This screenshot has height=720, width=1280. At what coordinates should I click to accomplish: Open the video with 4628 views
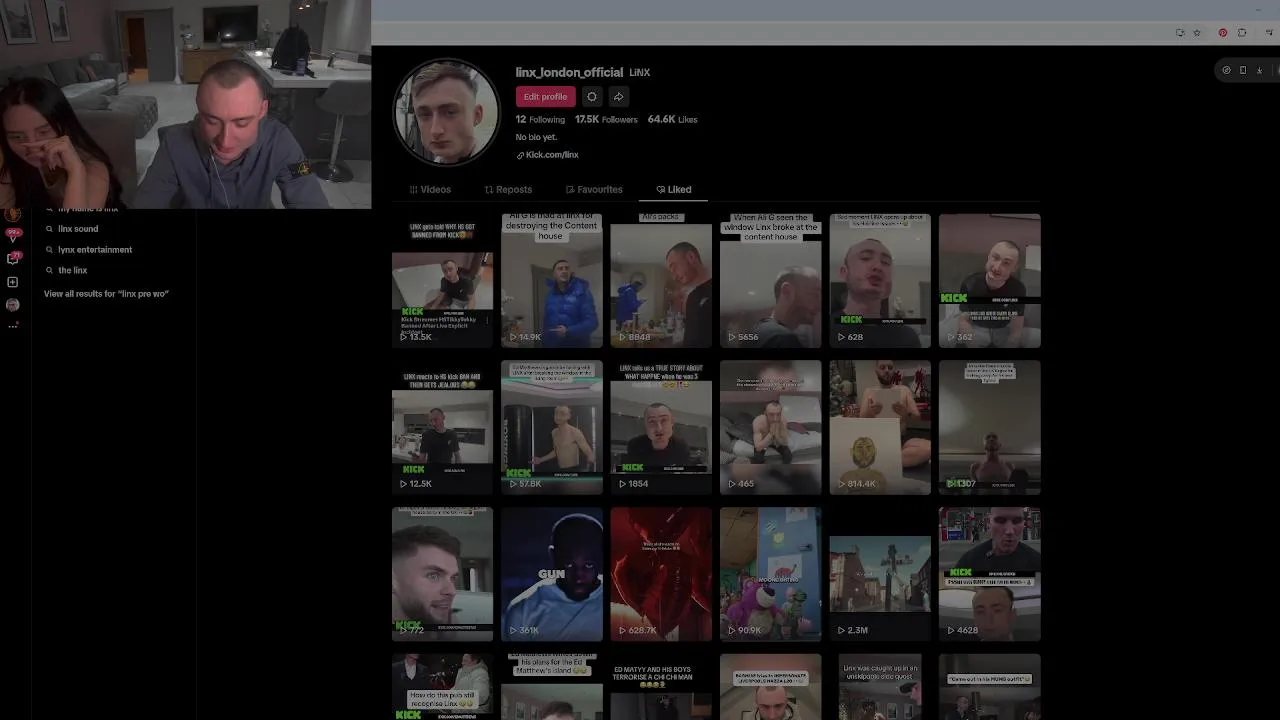[989, 574]
